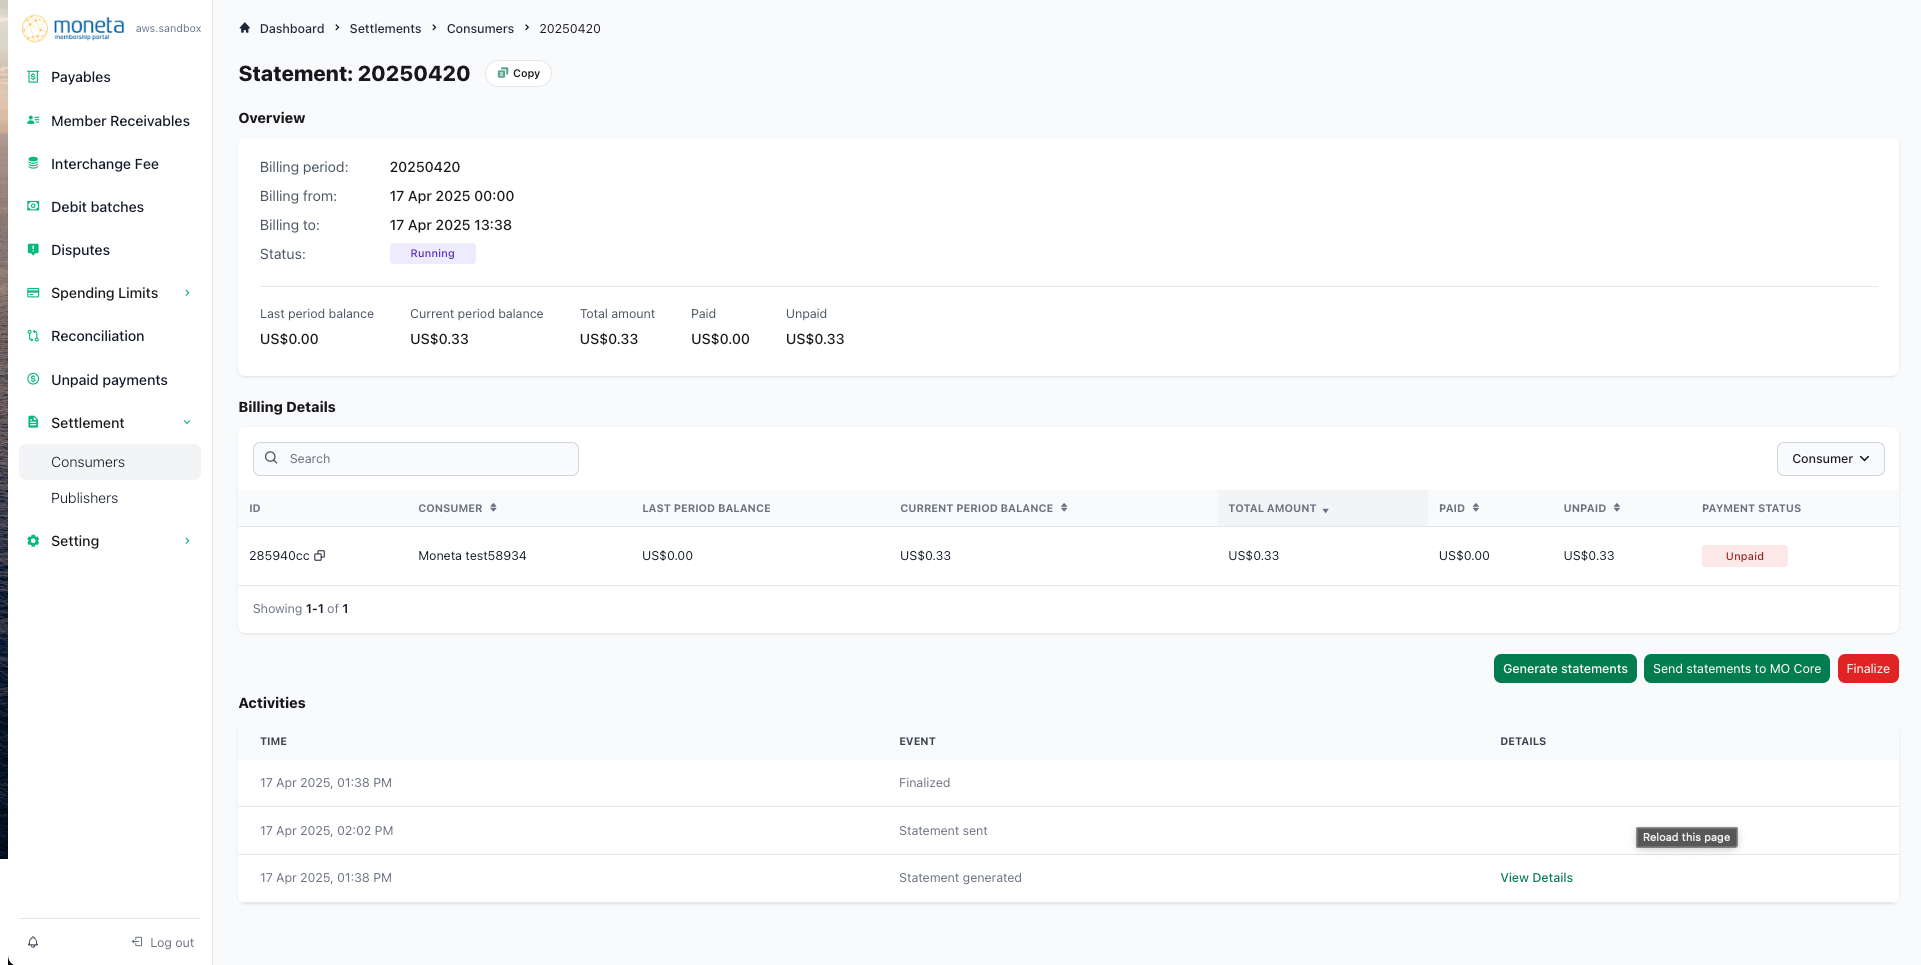Click the Spending Limits sidebar icon
The width and height of the screenshot is (1921, 965).
[x=33, y=293]
